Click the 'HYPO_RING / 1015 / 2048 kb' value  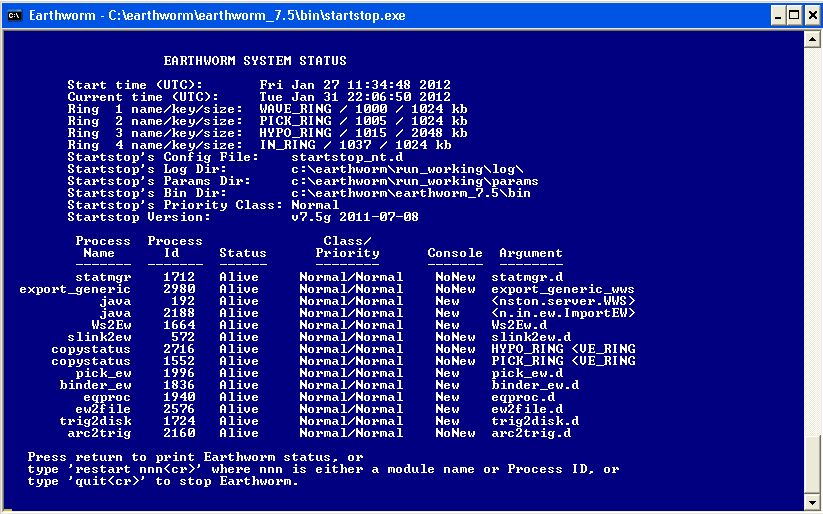(x=363, y=133)
